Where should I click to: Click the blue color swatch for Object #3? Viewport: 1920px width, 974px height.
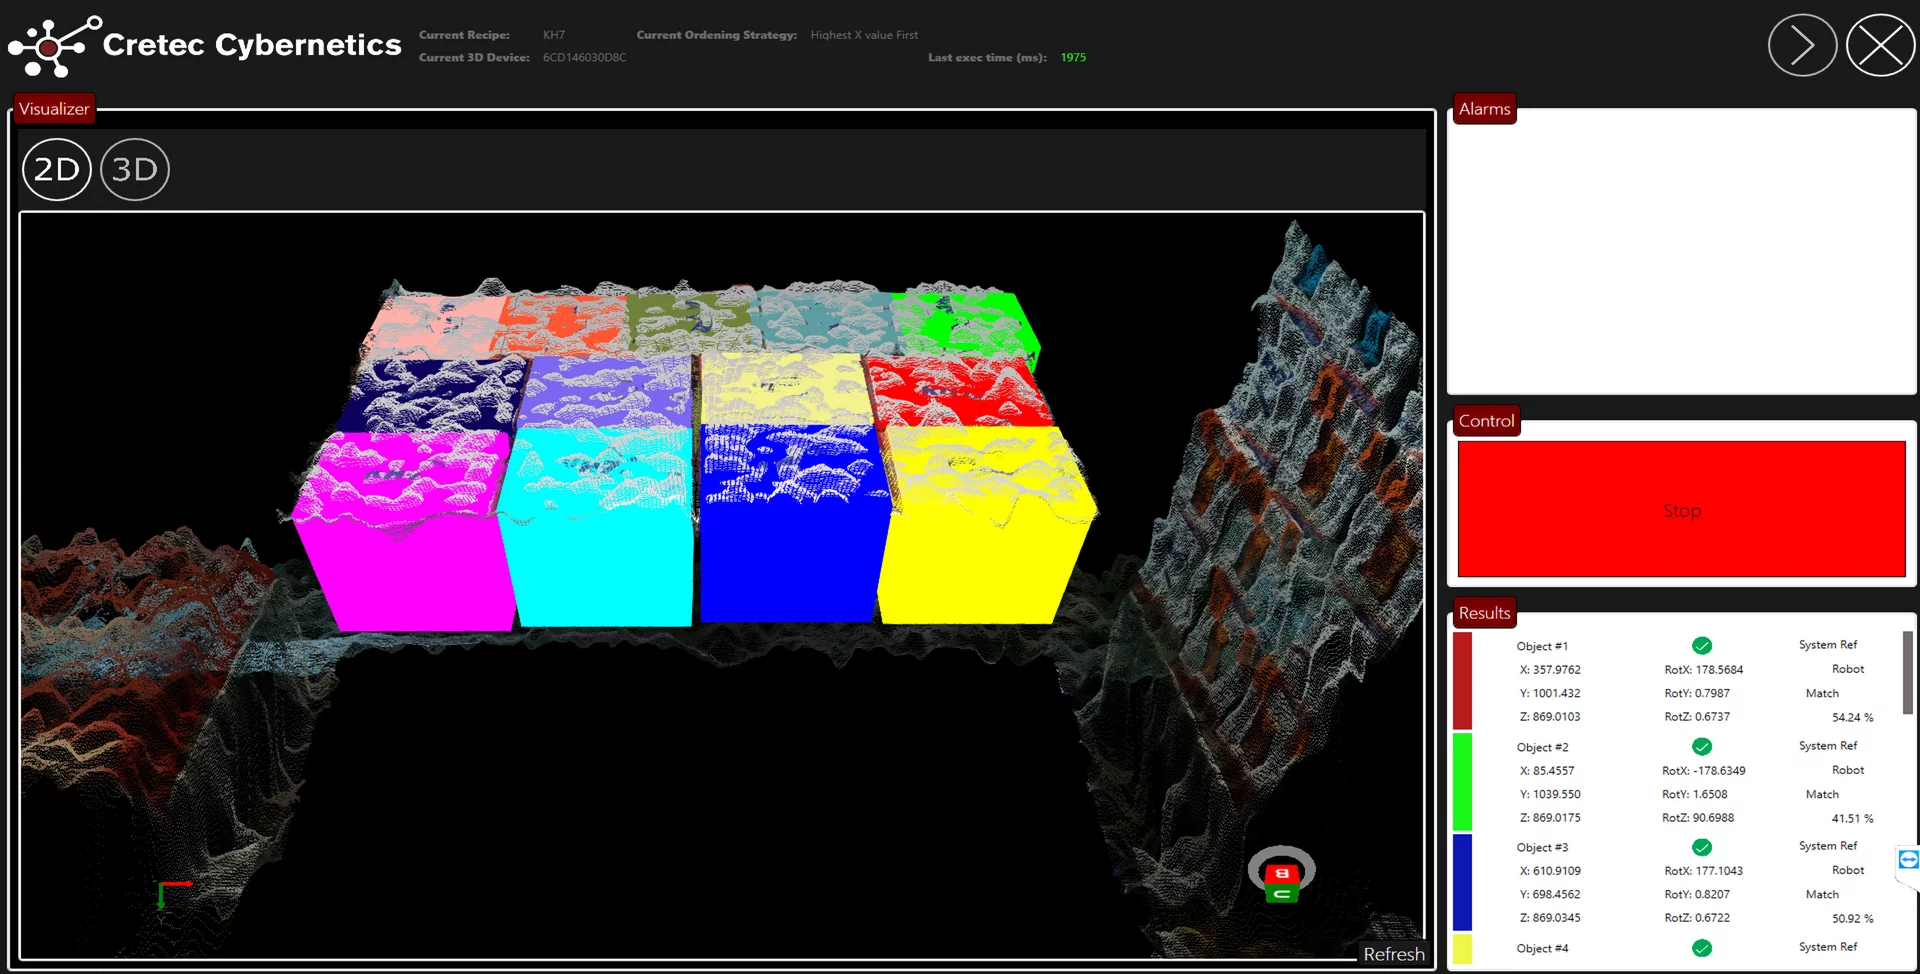(1462, 882)
